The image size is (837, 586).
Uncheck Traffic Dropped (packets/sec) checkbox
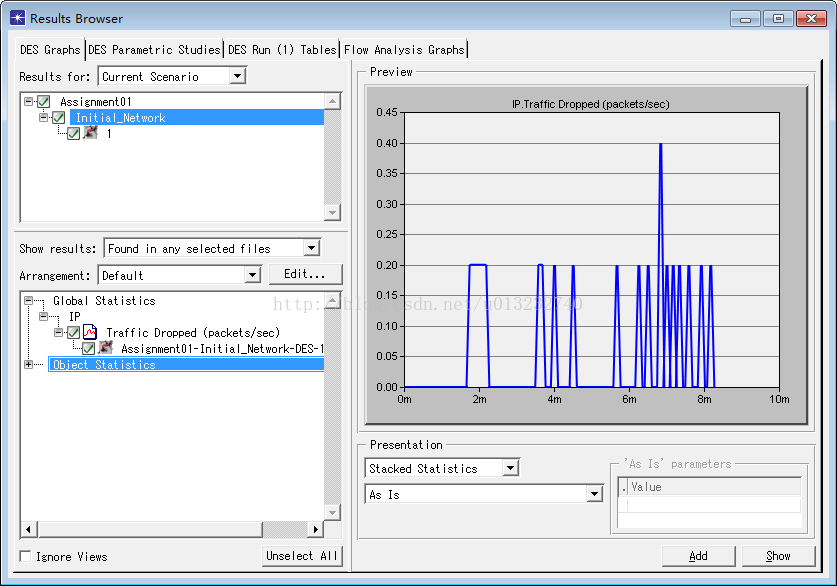74,332
